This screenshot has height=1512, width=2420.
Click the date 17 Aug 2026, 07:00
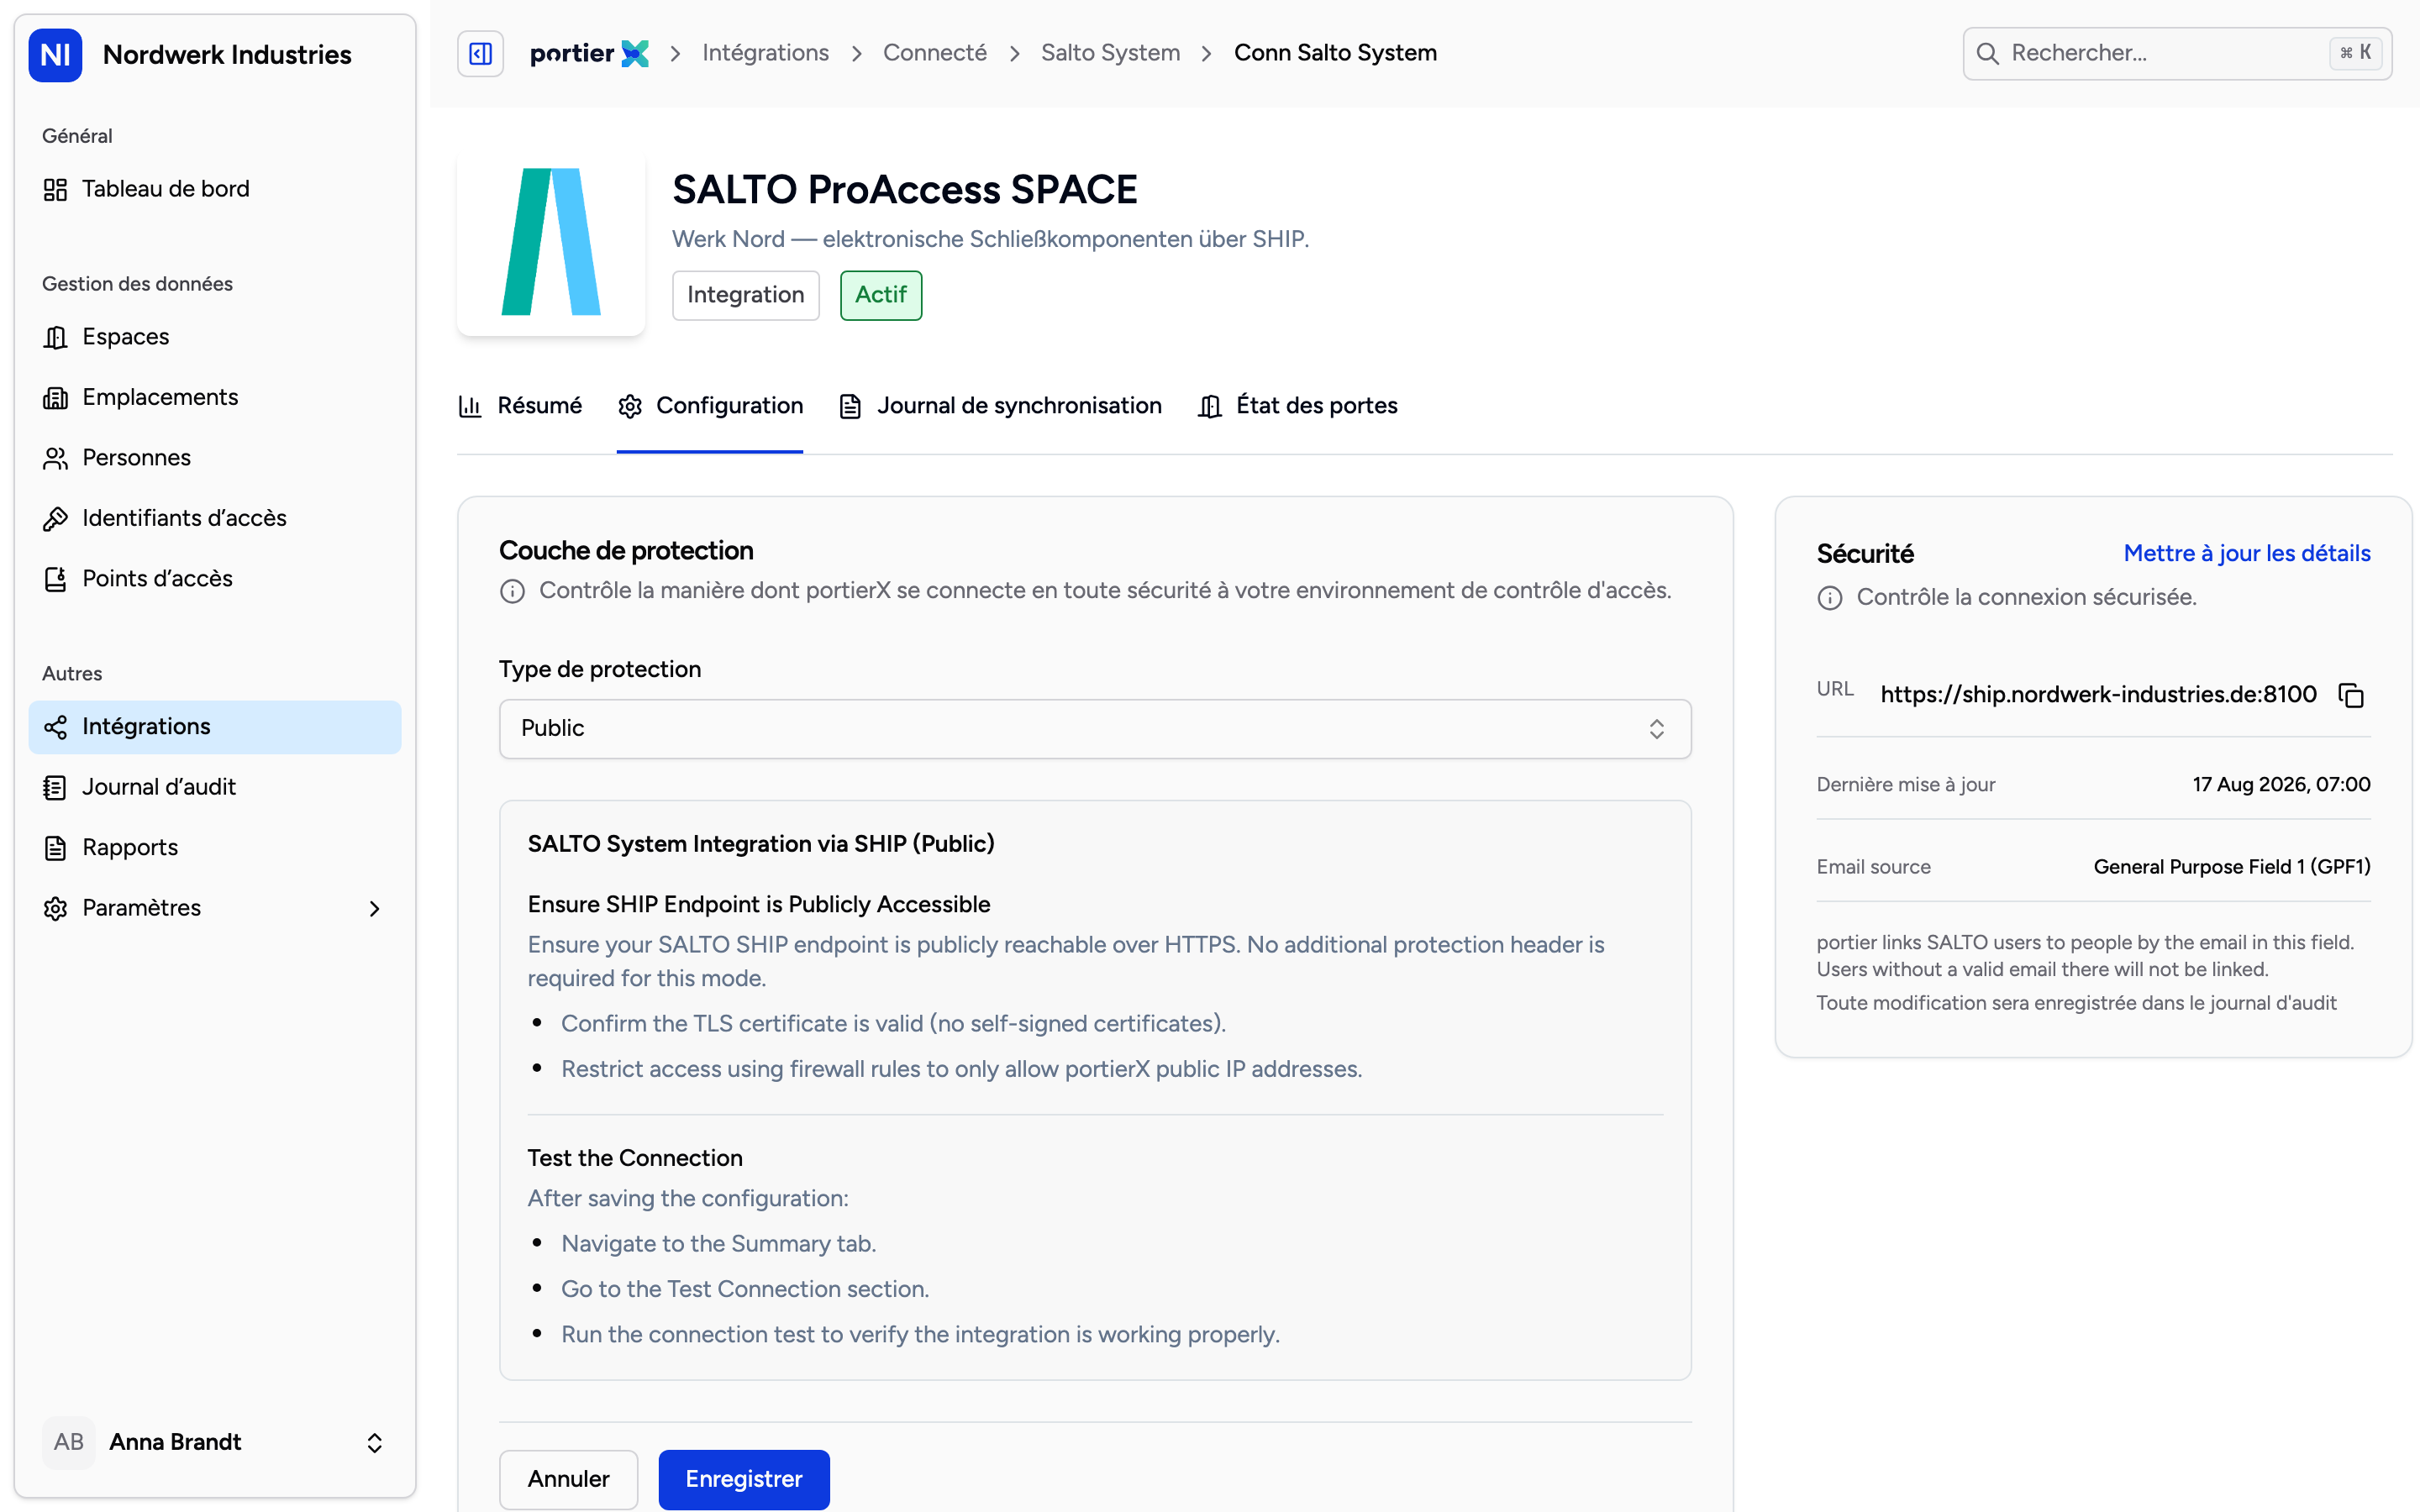pyautogui.click(x=2281, y=785)
